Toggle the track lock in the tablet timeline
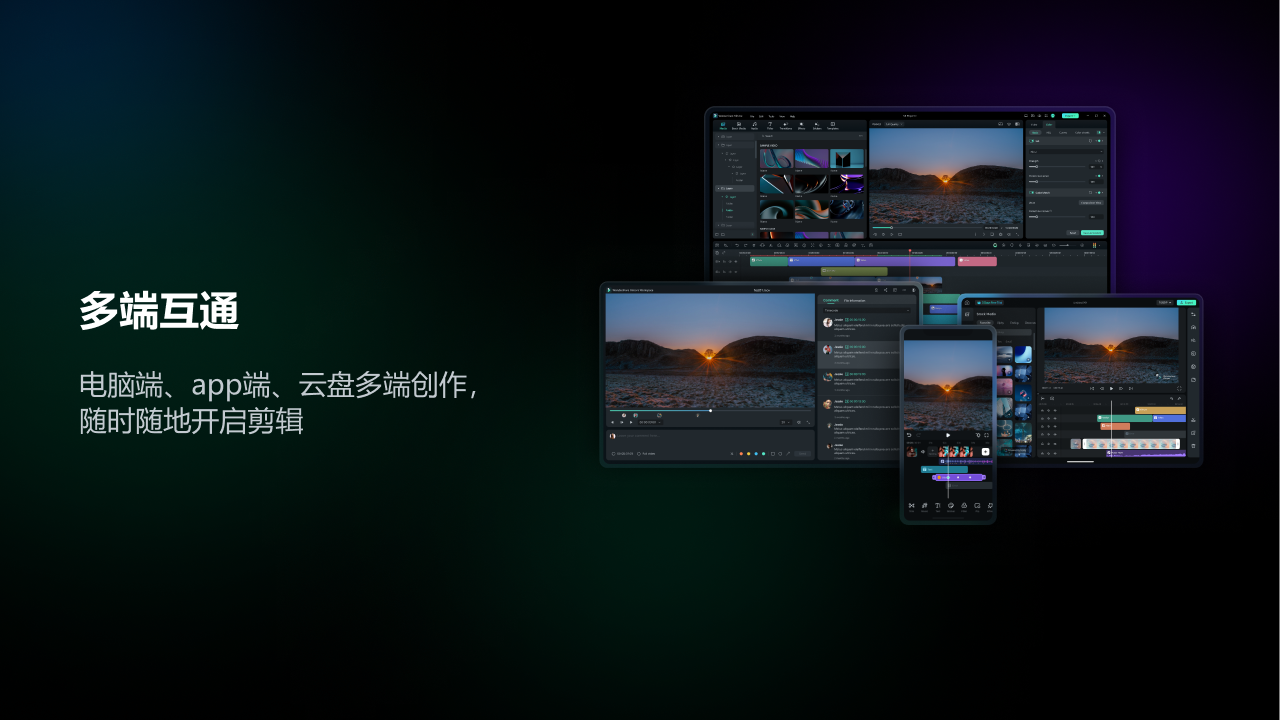This screenshot has width=1280, height=720. click(1041, 418)
